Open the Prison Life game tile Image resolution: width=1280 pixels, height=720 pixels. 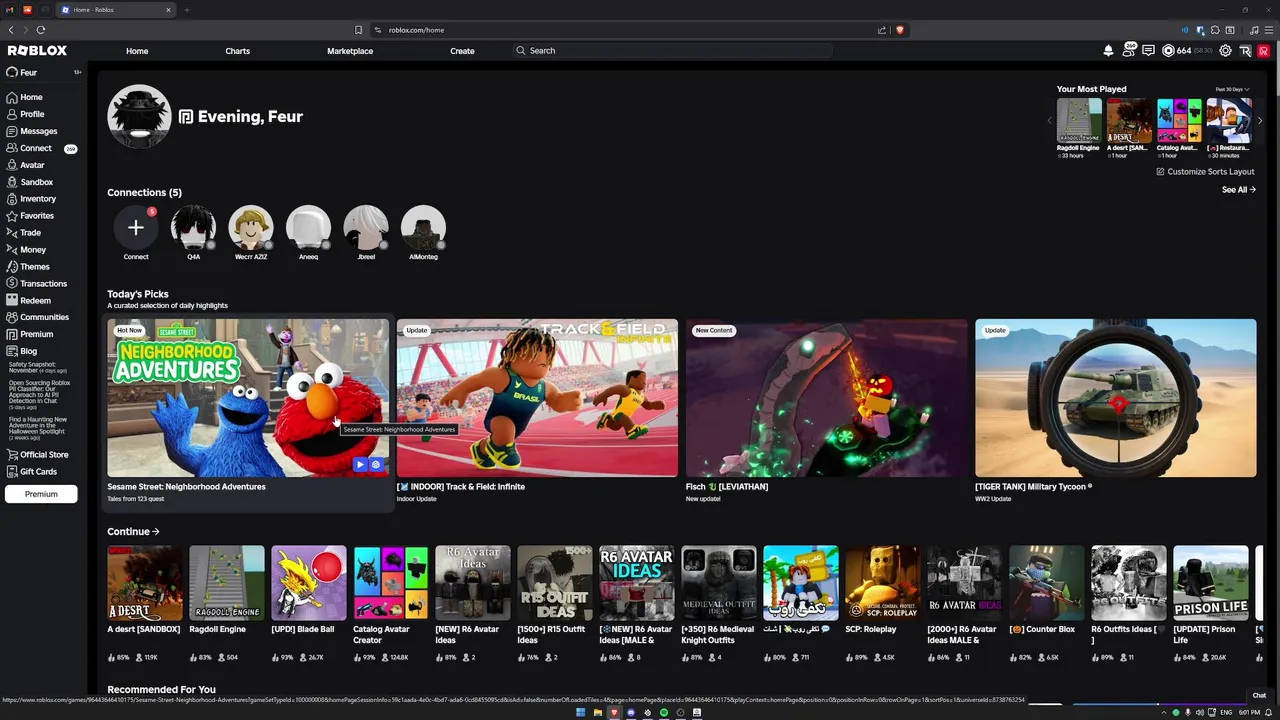[1210, 583]
